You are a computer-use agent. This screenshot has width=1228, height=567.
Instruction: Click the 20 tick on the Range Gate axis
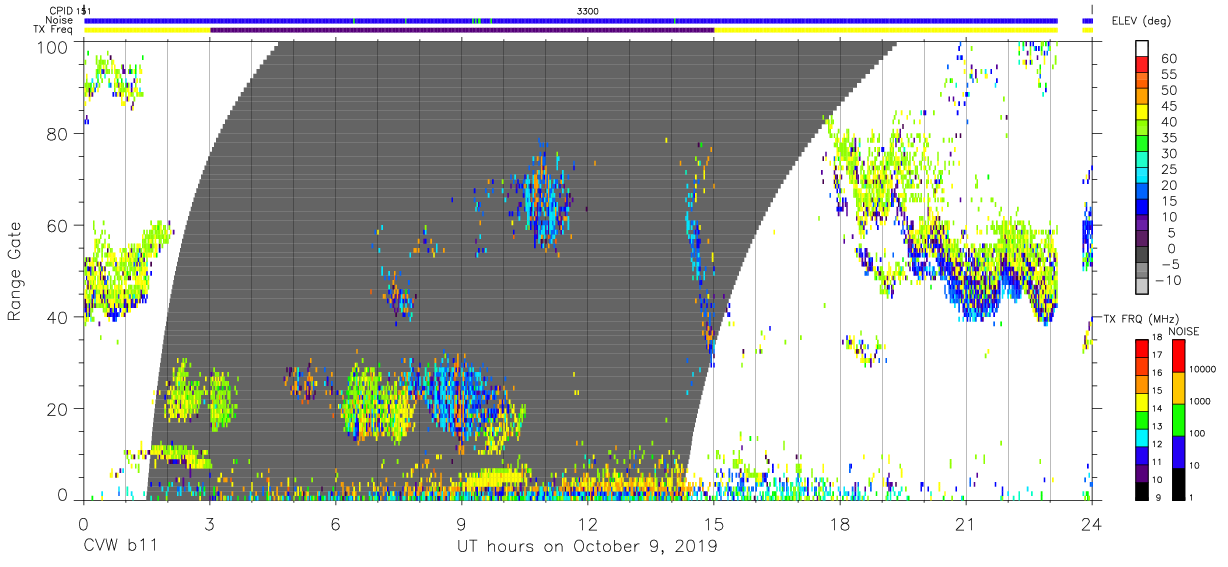pos(57,409)
